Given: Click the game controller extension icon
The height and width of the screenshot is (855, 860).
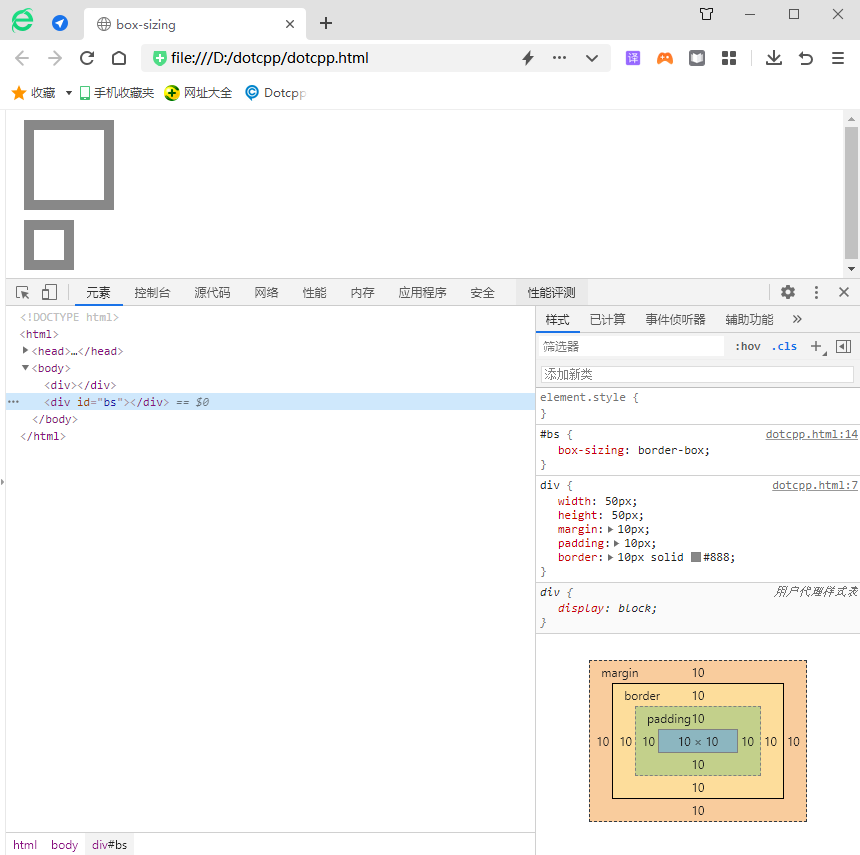Looking at the screenshot, I should click(x=664, y=58).
